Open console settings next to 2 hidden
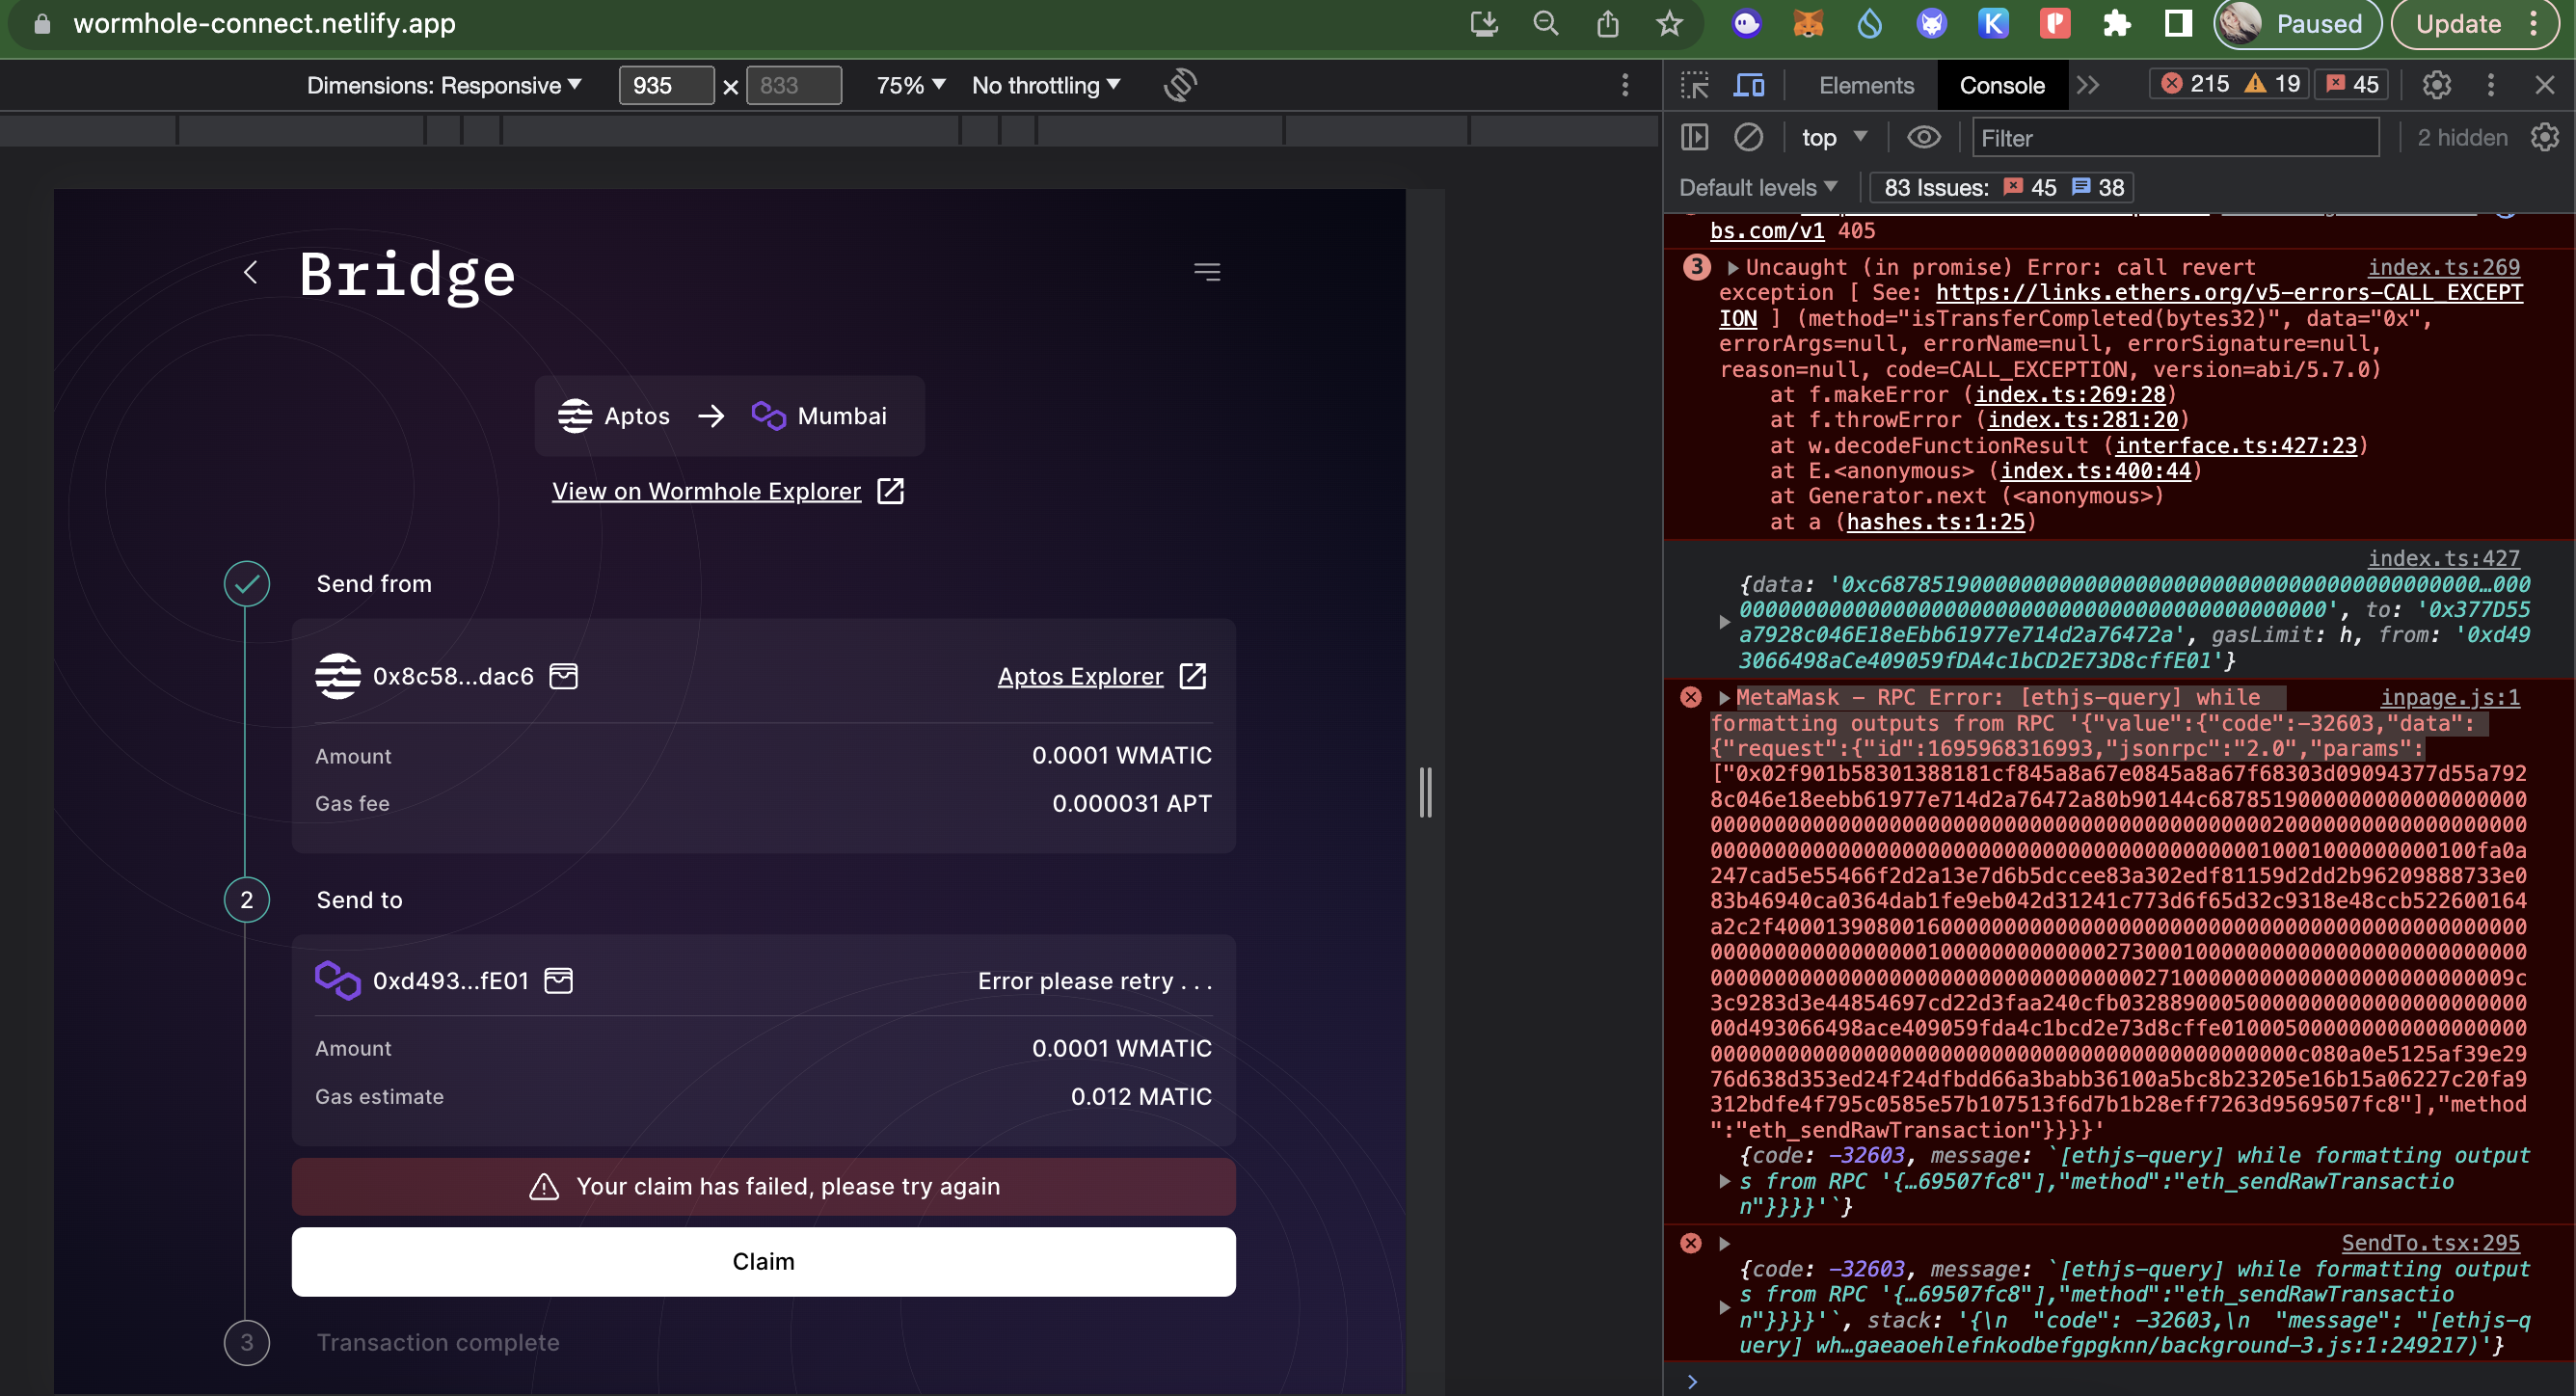Screen dimensions: 2576x1396 tap(2544, 137)
